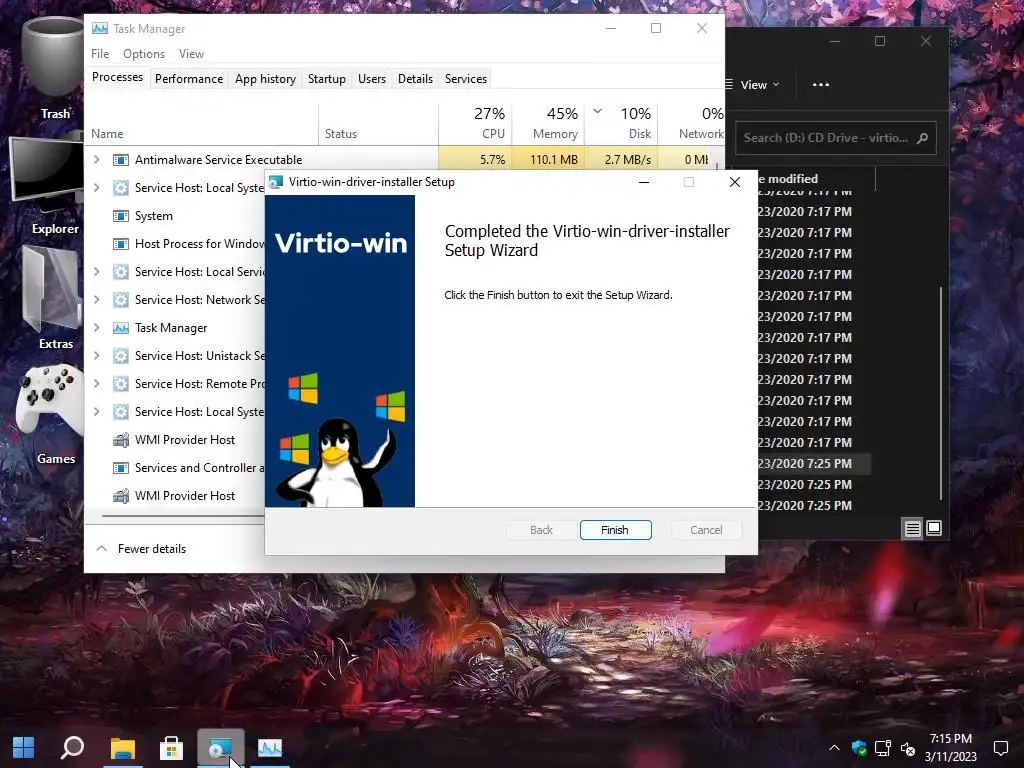The width and height of the screenshot is (1024, 768).
Task: Click the Virtio-win-driver-installer title bar icon
Action: coord(276,182)
